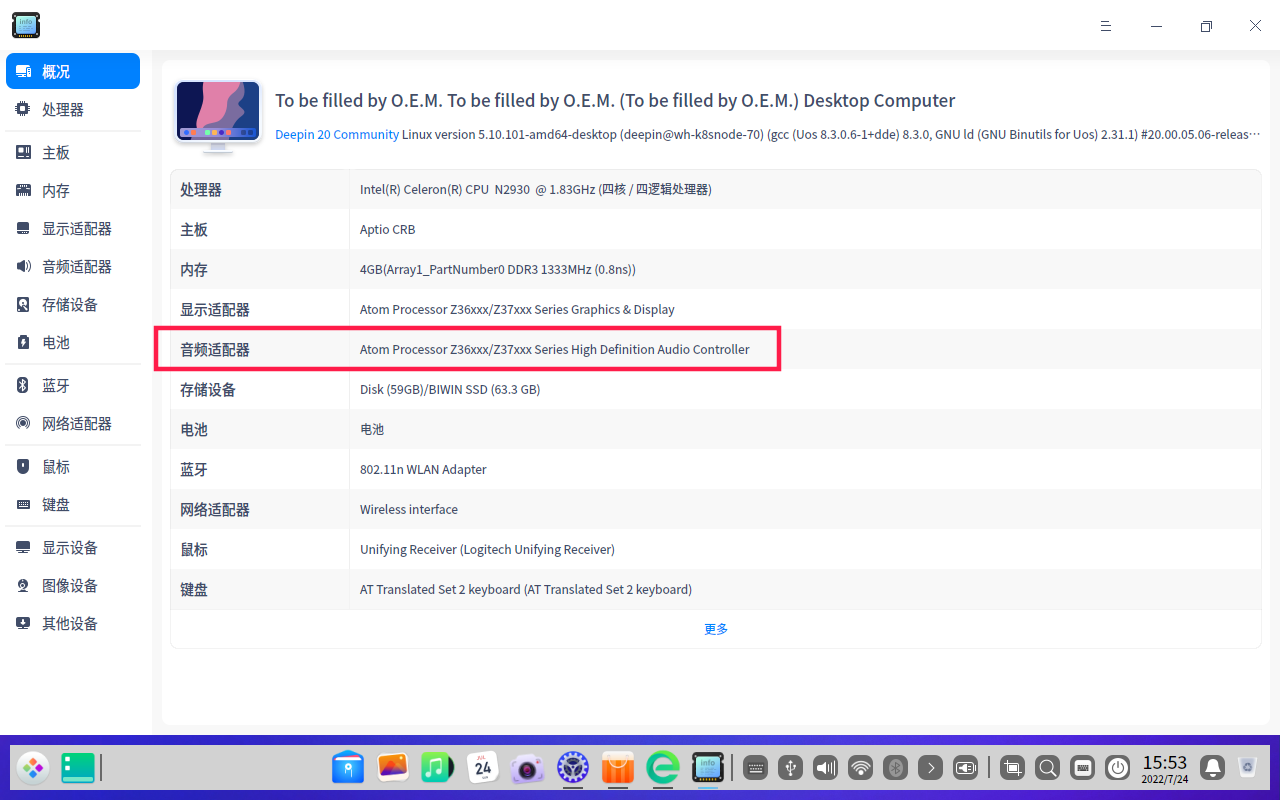Click the Series Graphics & Display value
The width and height of the screenshot is (1280, 800).
coord(517,309)
